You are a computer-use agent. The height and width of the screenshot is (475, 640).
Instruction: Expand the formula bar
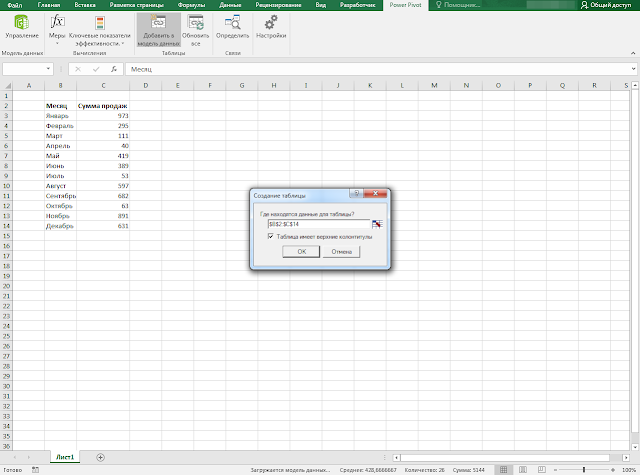click(633, 69)
